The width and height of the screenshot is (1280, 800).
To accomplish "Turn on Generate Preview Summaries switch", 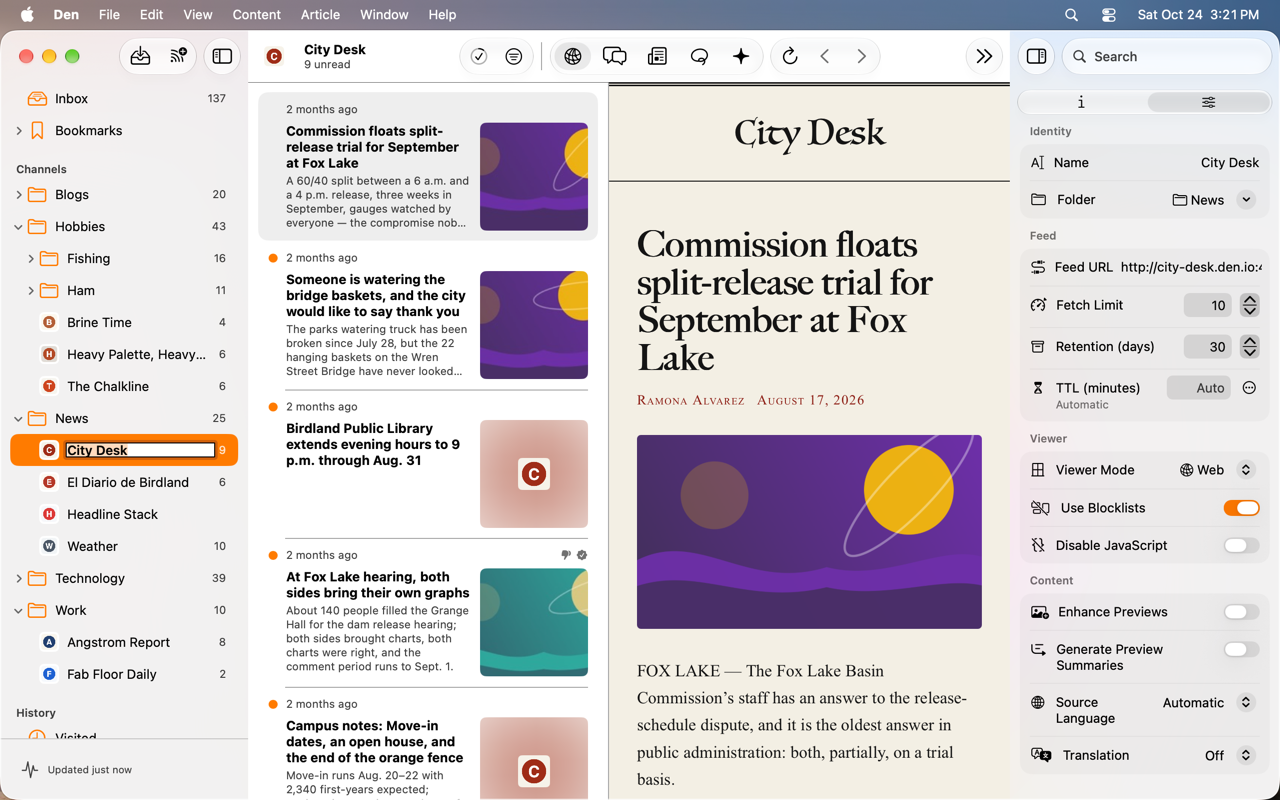I will click(x=1241, y=650).
